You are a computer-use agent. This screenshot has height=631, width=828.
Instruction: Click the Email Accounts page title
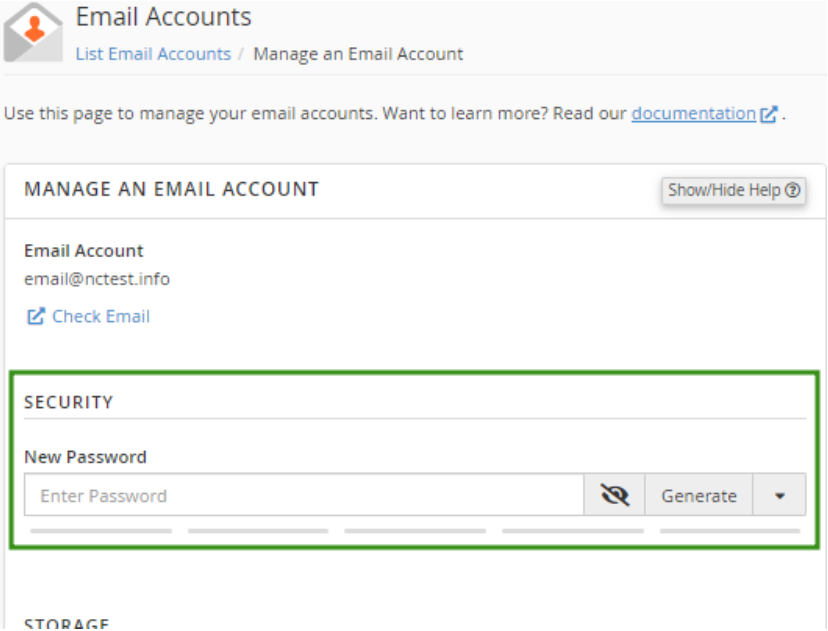pos(164,17)
